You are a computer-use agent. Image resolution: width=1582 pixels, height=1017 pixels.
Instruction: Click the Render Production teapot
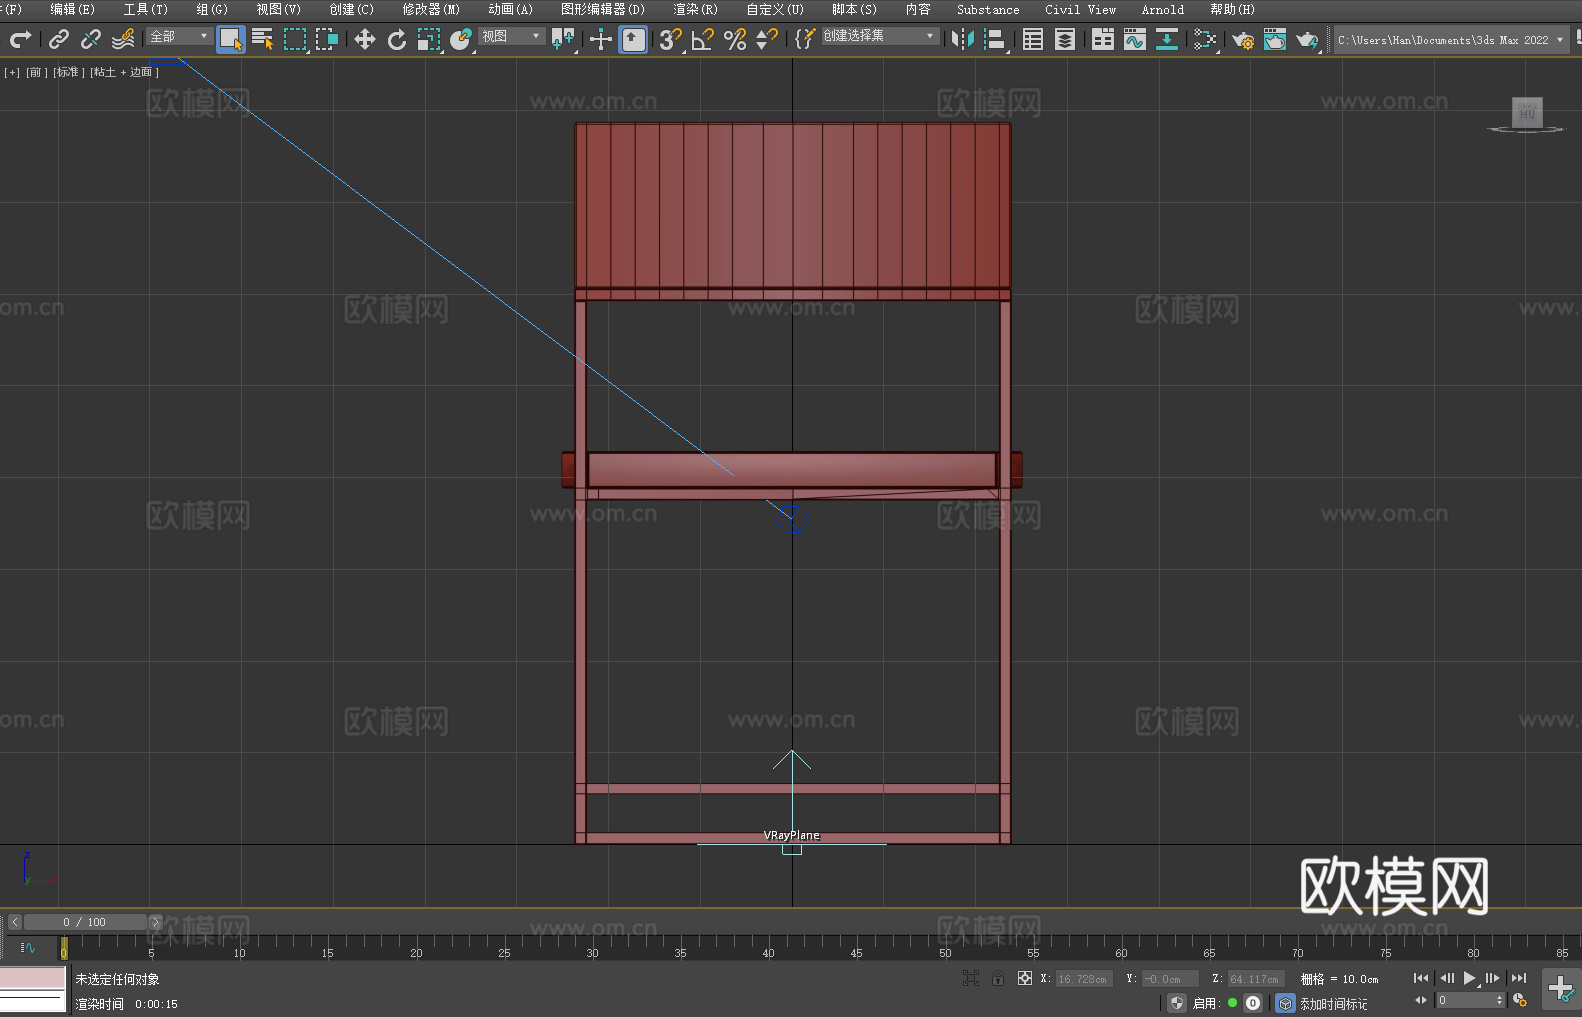click(x=1307, y=39)
